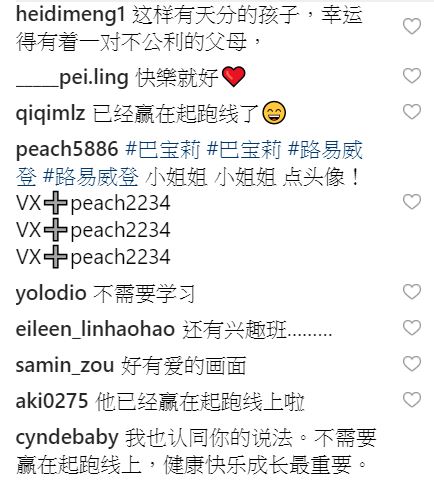This screenshot has height=481, width=434.
Task: Open ____pei.ling username link
Action: pos(72,78)
